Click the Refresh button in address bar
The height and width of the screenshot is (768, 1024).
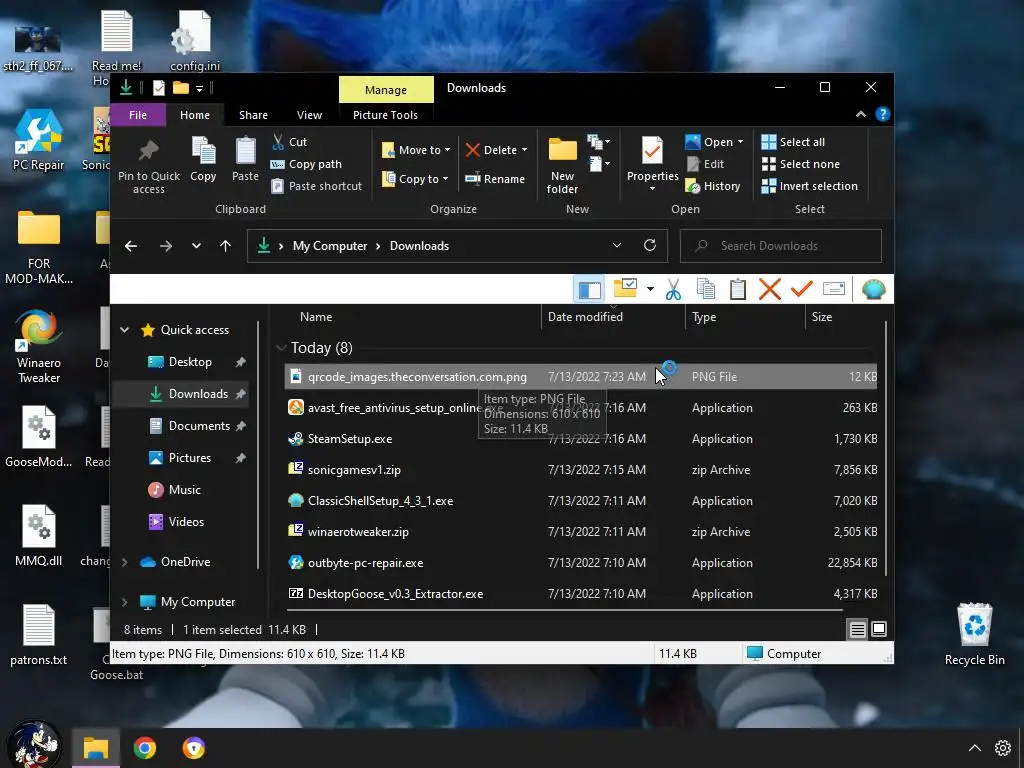(x=650, y=246)
